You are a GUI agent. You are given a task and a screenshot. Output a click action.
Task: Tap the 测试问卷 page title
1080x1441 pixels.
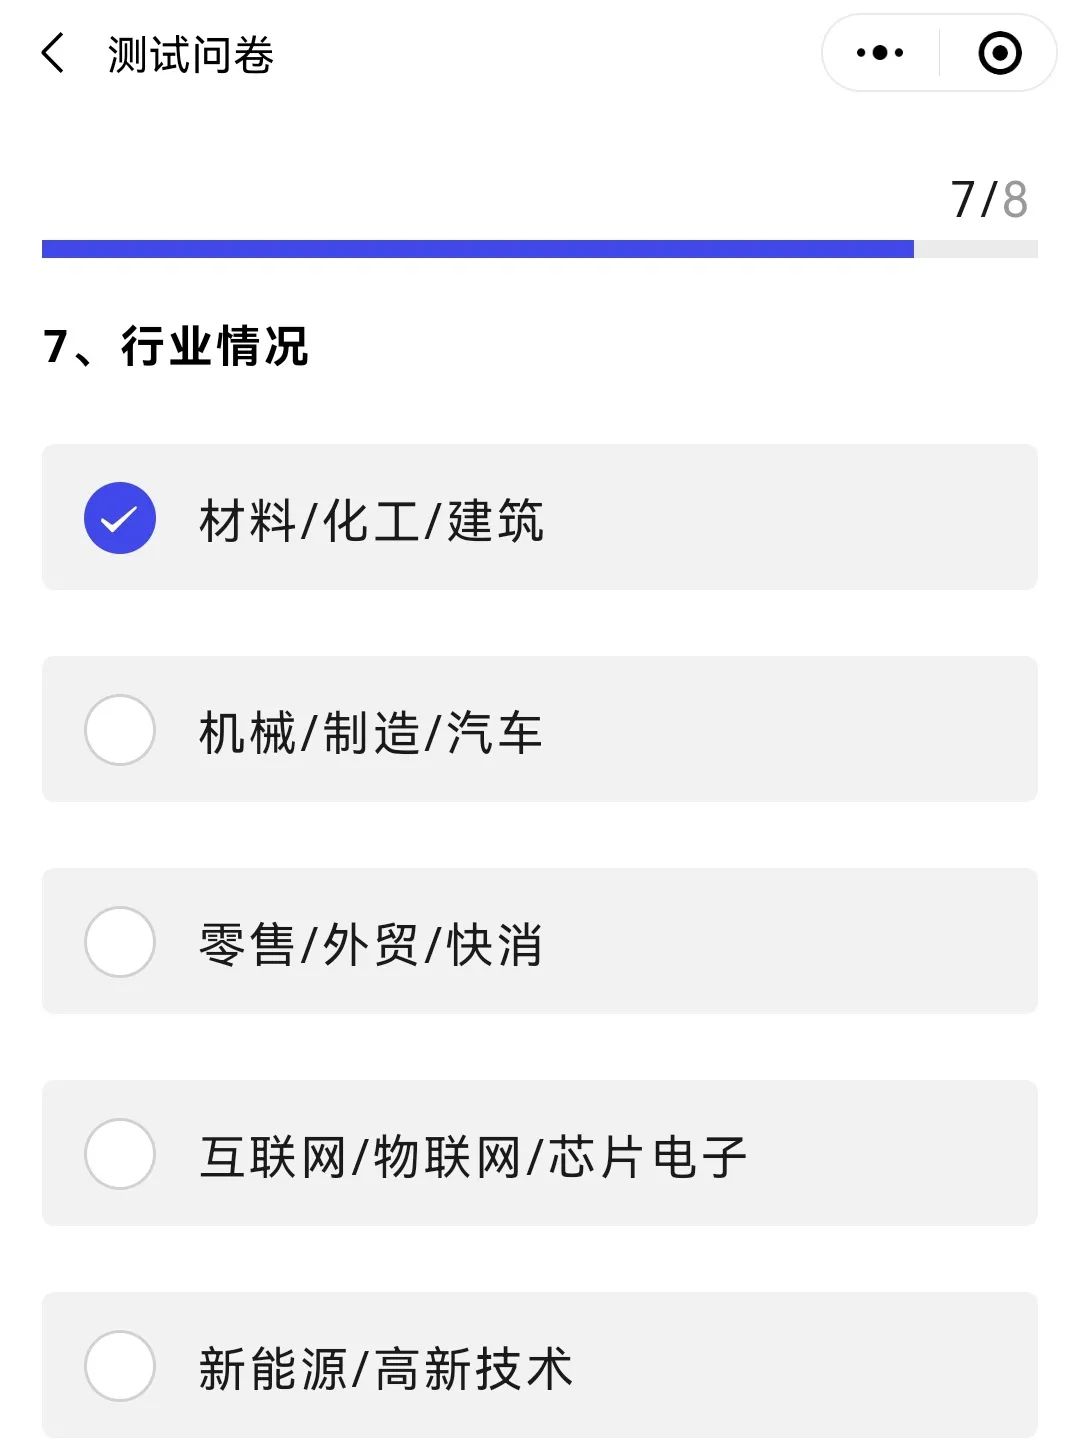point(191,55)
